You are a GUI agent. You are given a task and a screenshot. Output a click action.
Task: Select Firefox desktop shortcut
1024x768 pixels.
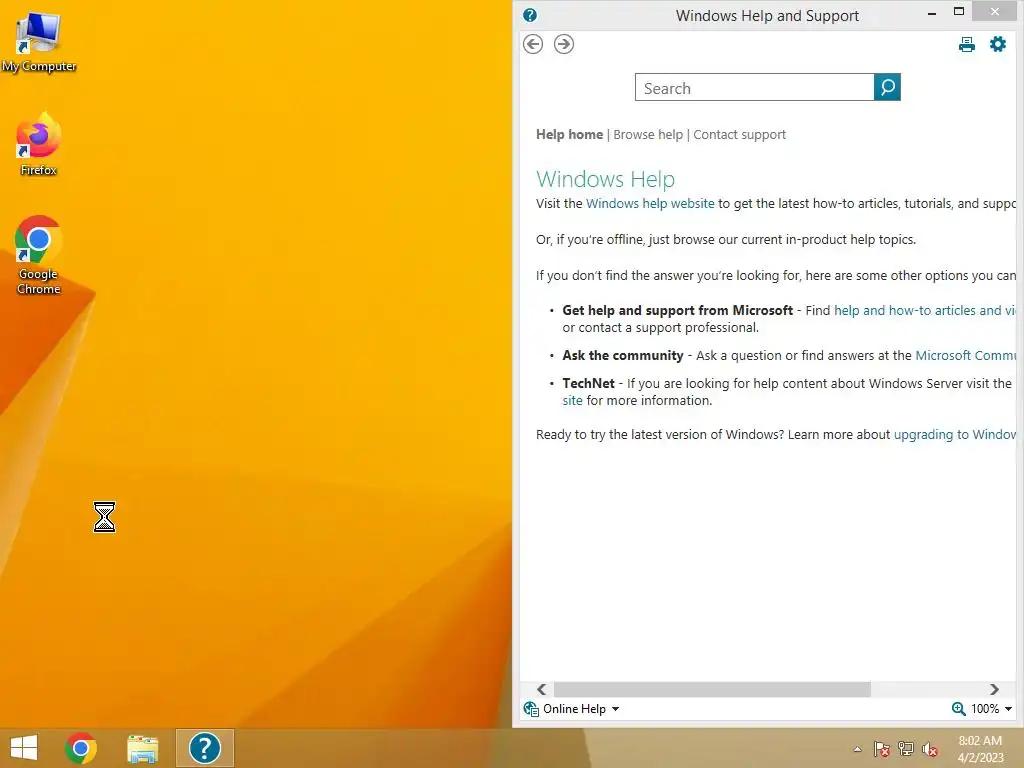39,144
